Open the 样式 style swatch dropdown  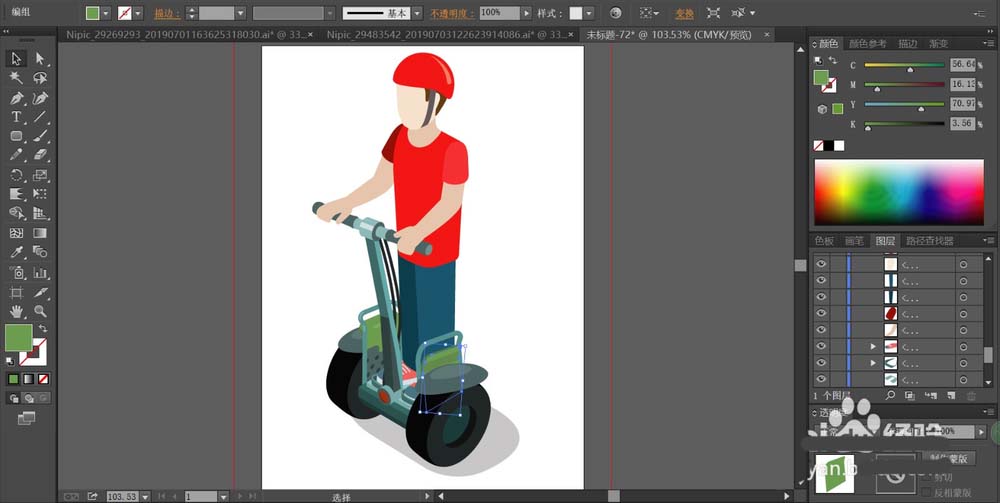coord(589,13)
